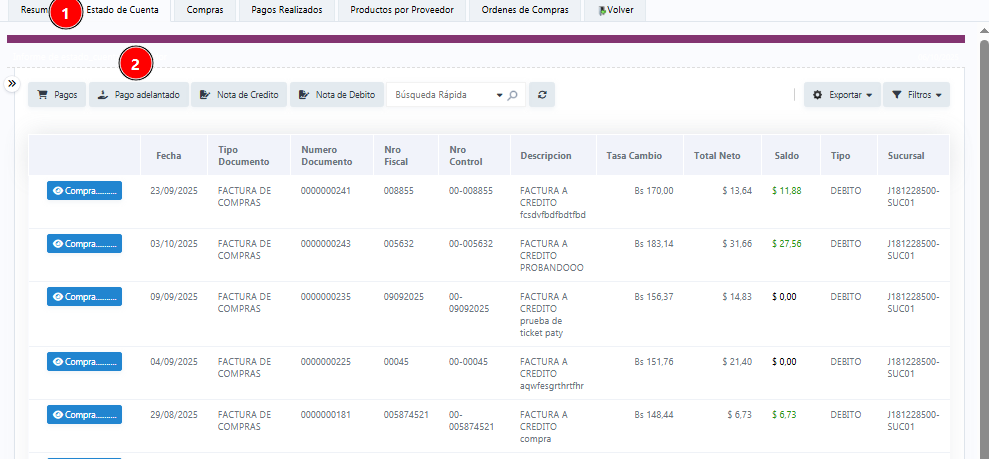989x459 pixels.
Task: Open the Exportar dropdown
Action: [842, 95]
